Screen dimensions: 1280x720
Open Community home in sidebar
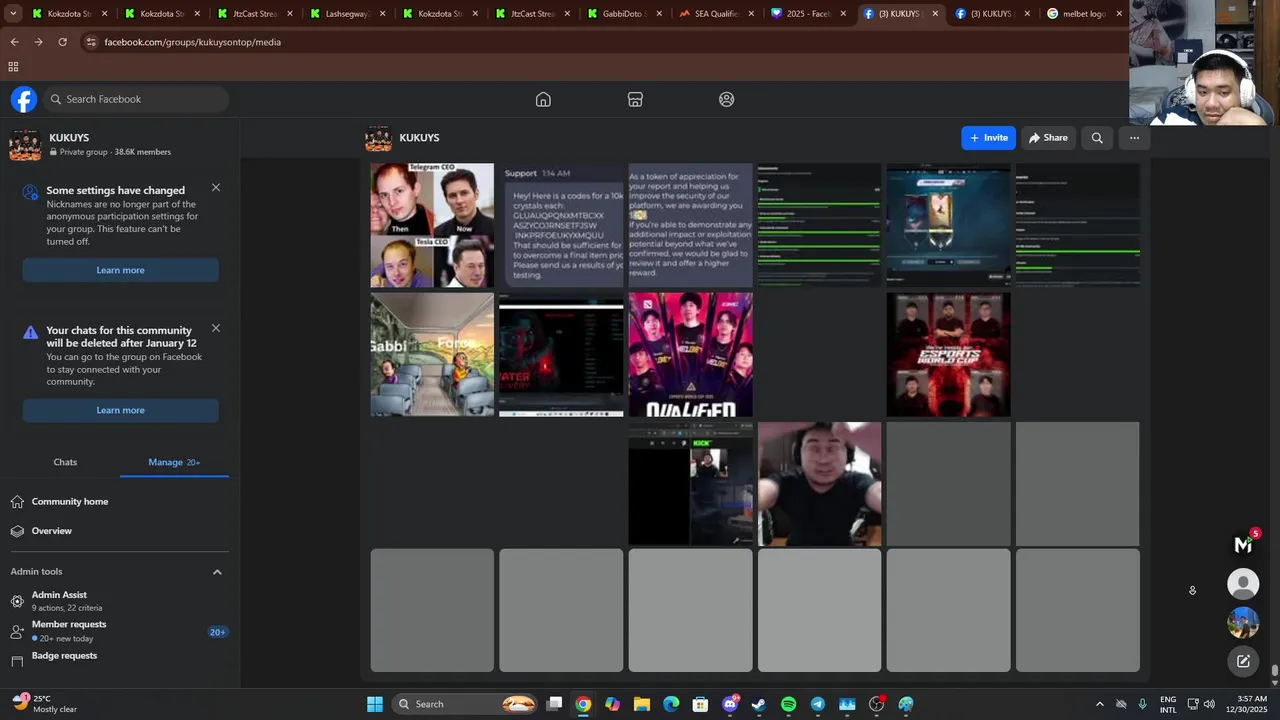click(x=120, y=502)
